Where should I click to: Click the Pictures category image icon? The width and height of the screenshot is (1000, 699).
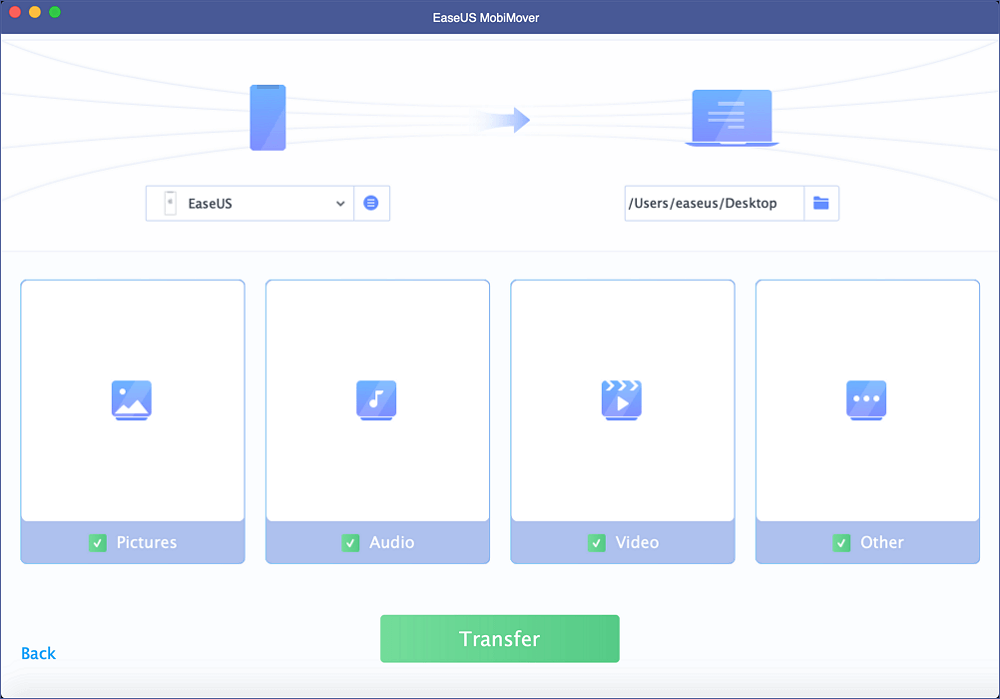(x=131, y=401)
